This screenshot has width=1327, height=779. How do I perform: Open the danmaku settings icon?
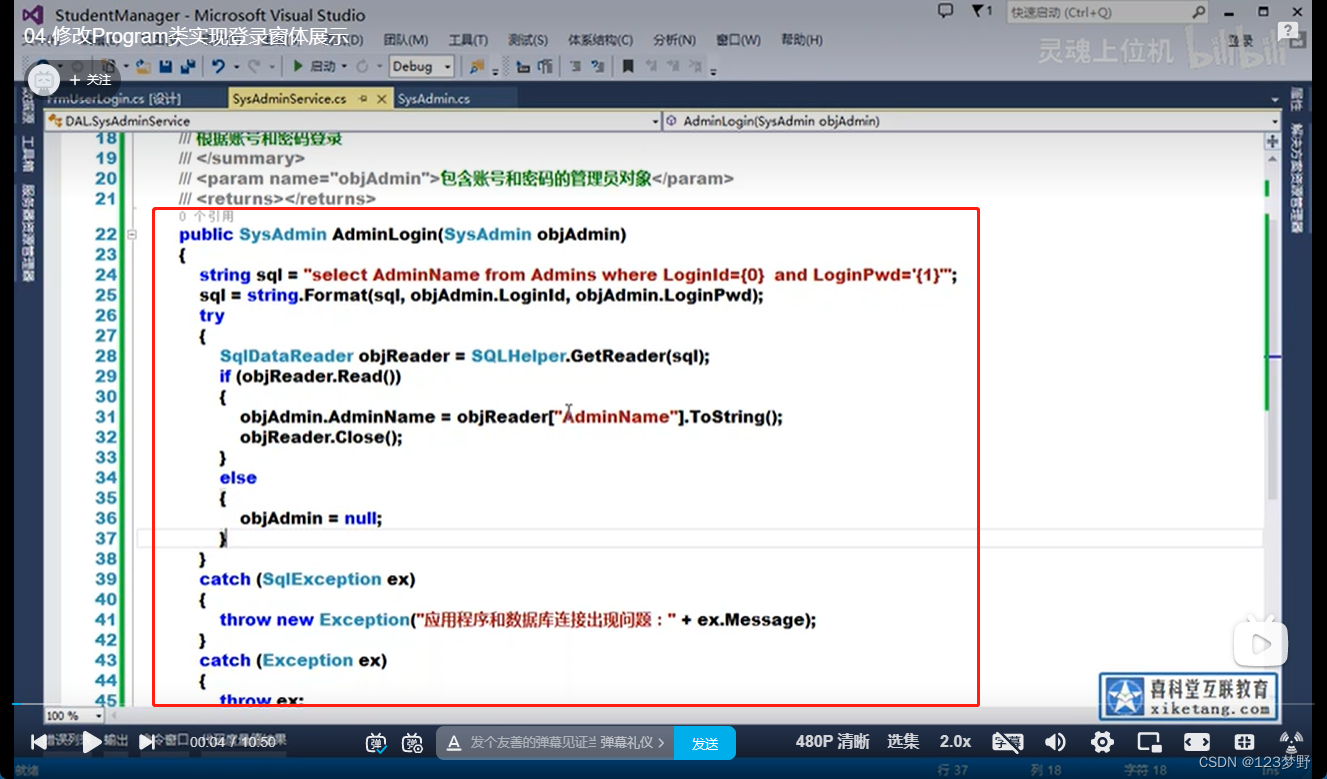412,742
